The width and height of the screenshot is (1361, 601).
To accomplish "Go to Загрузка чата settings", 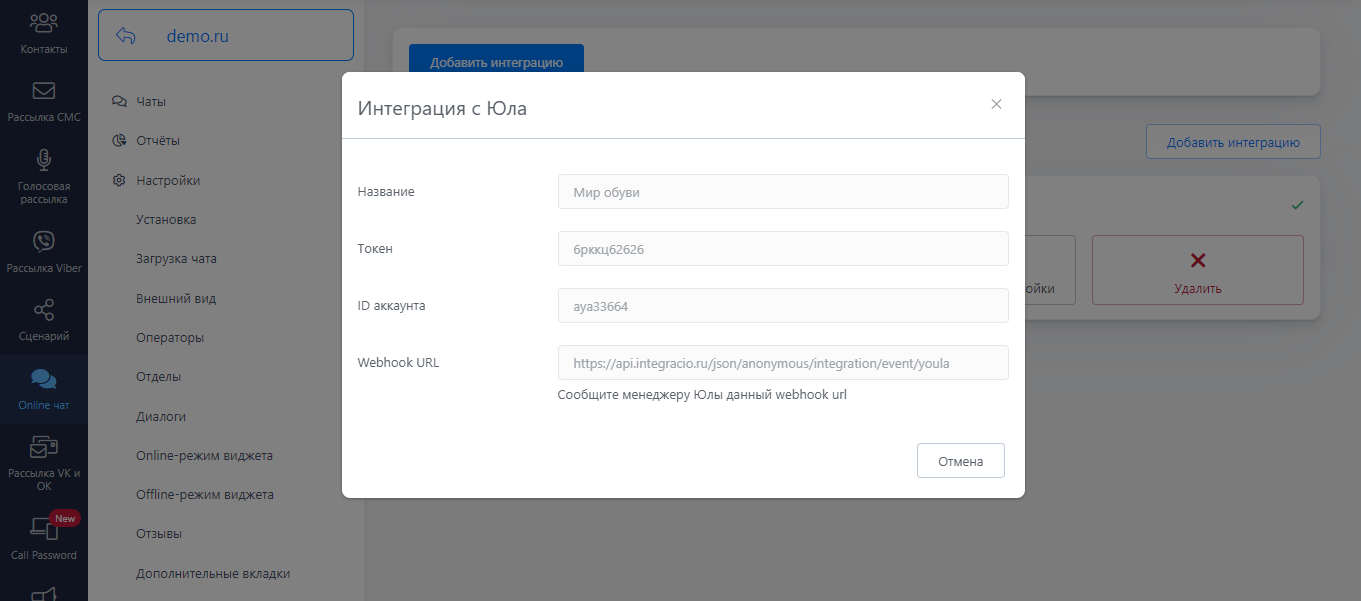I will click(x=176, y=259).
